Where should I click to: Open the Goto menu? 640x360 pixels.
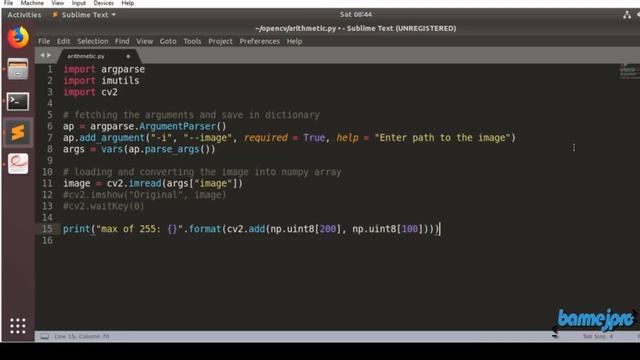[x=168, y=41]
